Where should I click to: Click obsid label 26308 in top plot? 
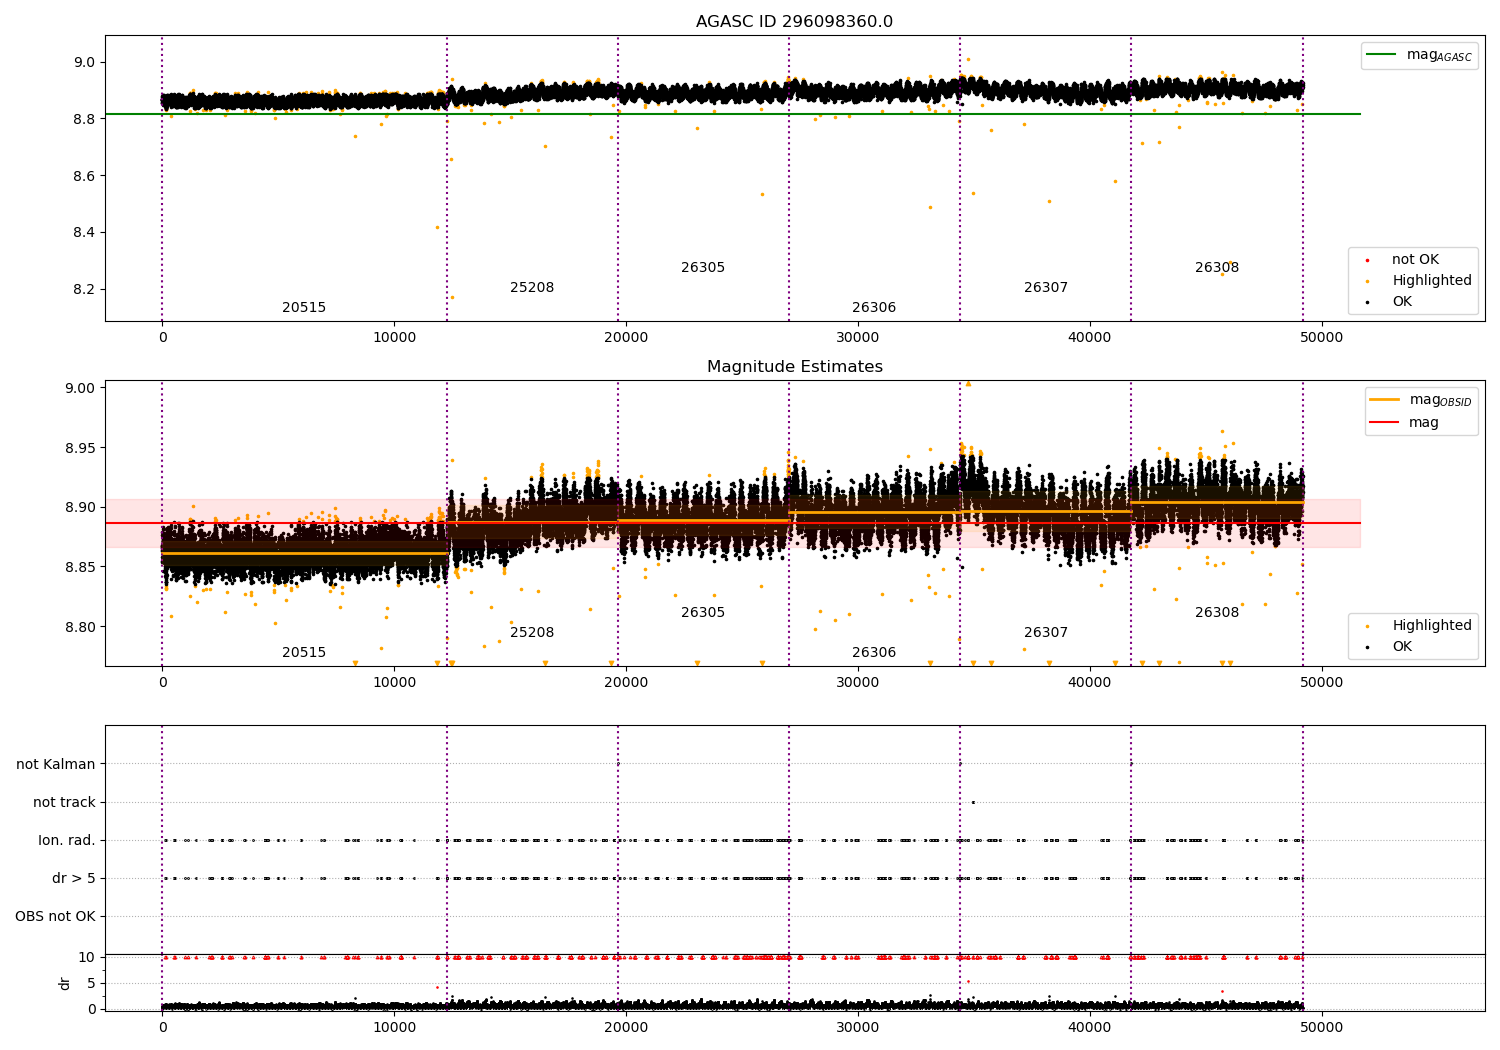(x=1217, y=268)
